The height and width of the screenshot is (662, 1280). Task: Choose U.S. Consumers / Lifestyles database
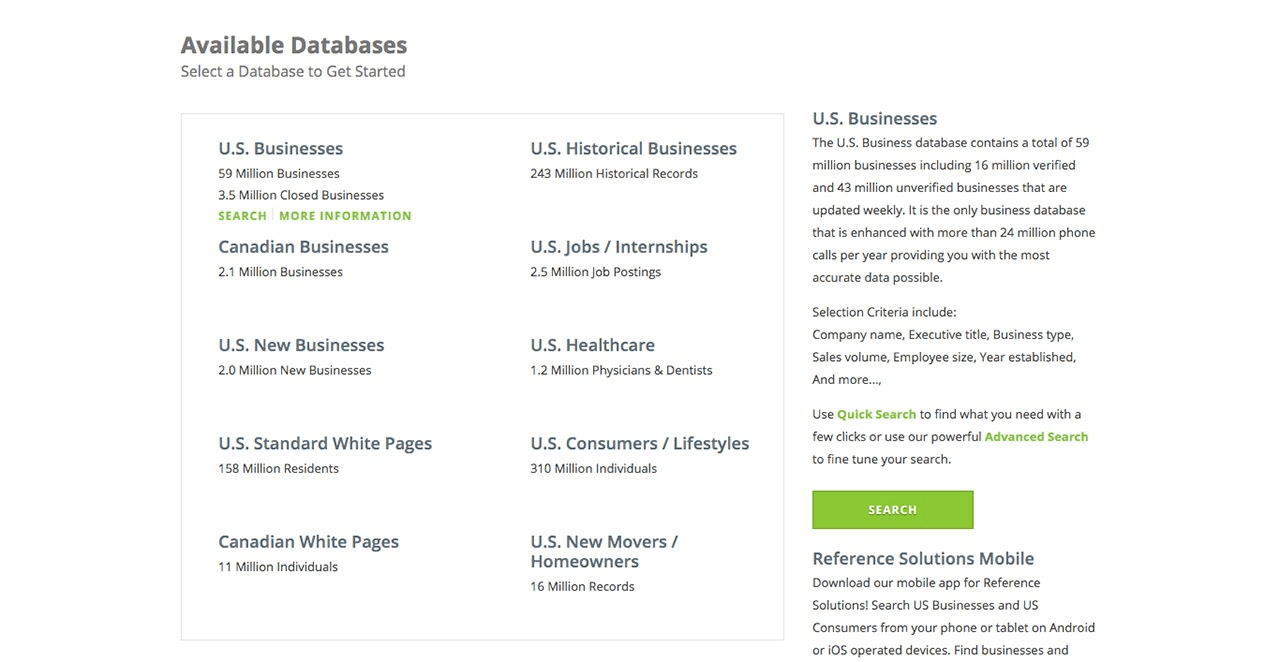(x=639, y=443)
